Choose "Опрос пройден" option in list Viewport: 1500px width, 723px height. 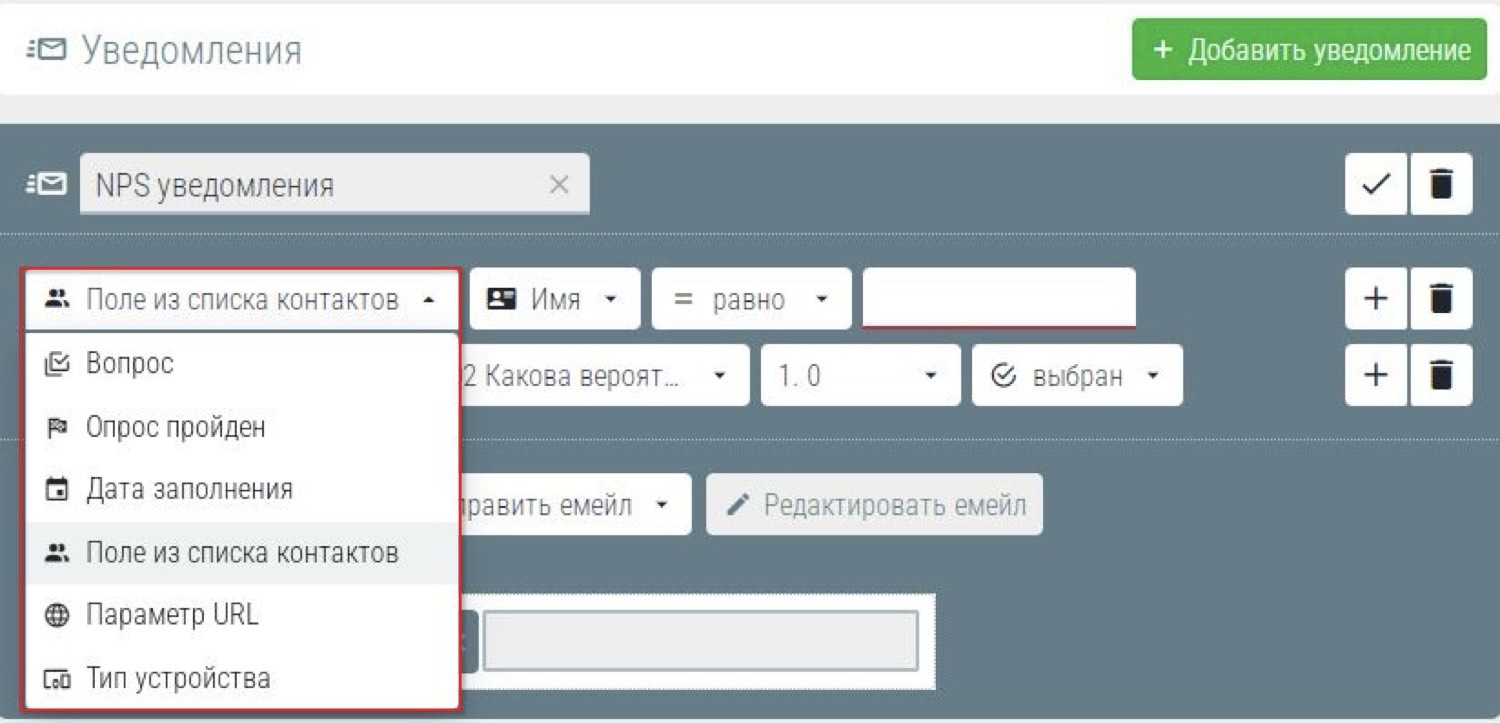click(x=175, y=428)
